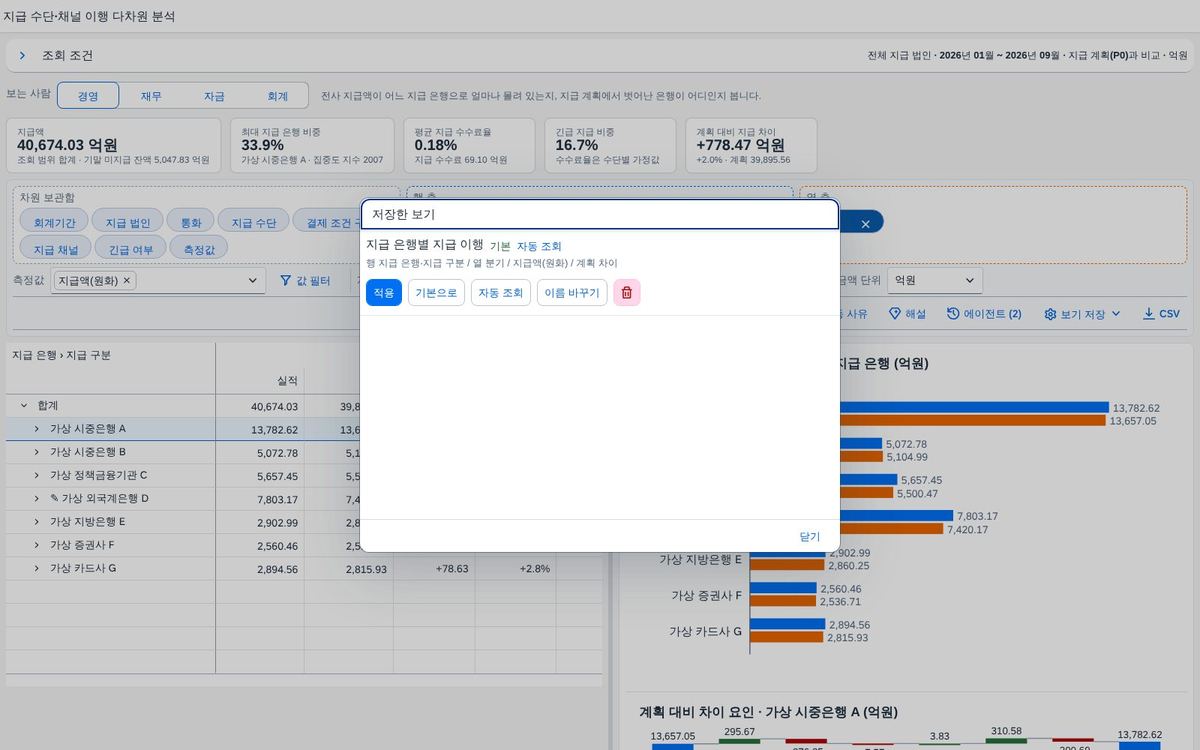This screenshot has height=750, width=1200.
Task: Pick the 지급 수단 dimension chip
Action: coord(254,222)
